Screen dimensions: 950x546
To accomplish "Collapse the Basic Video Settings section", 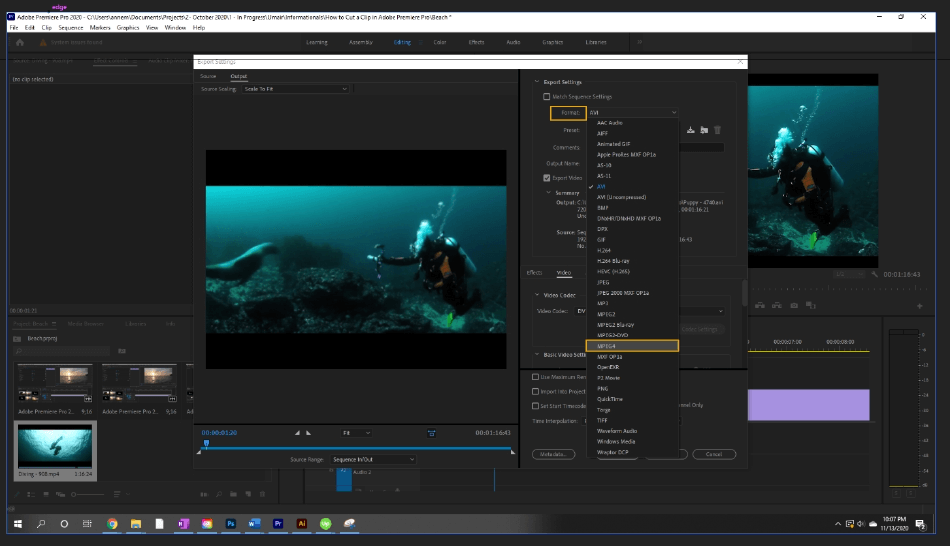I will point(537,355).
